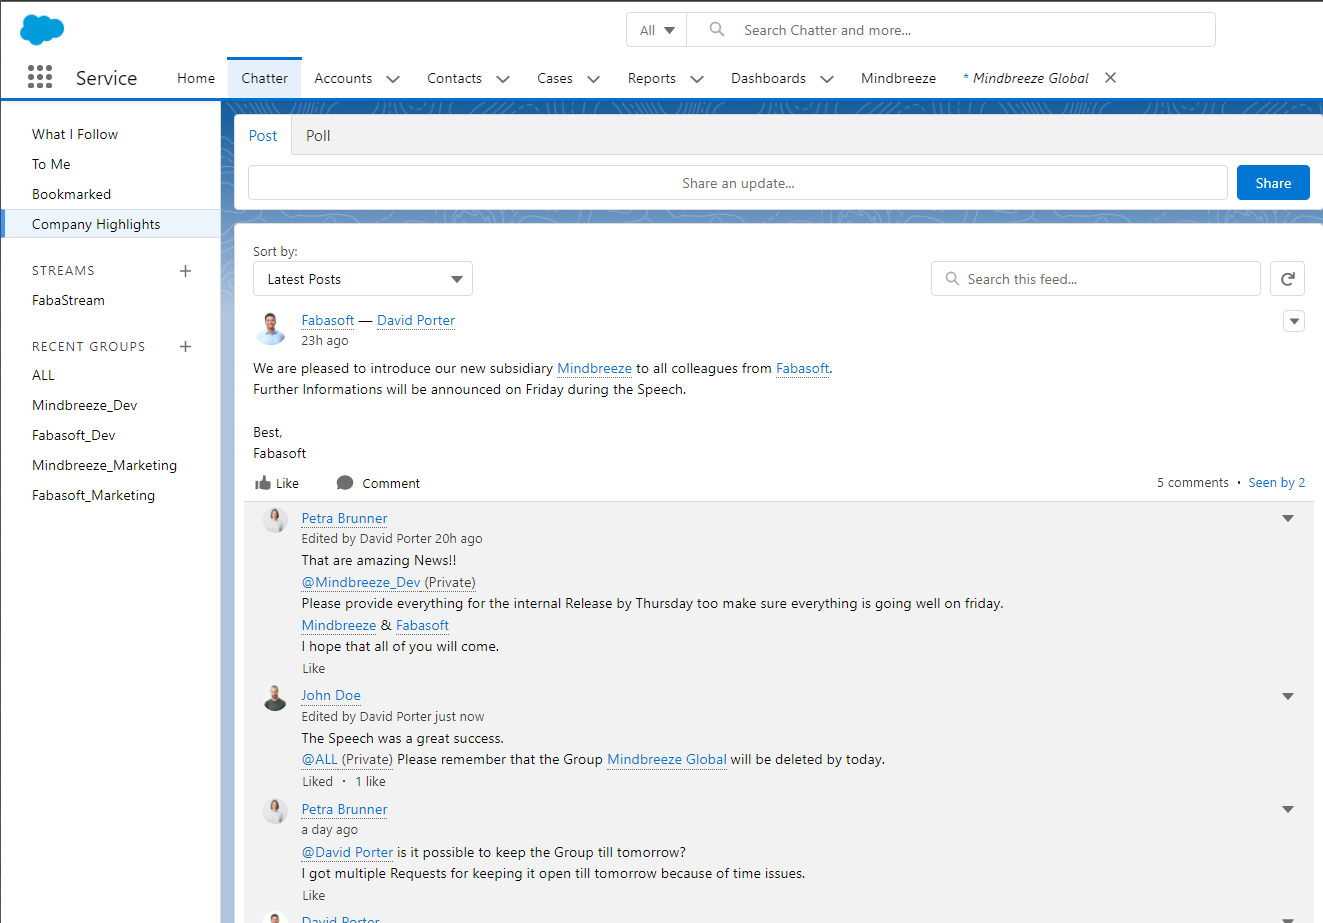Image resolution: width=1323 pixels, height=923 pixels.
Task: Open the post actions dropdown arrow
Action: [1294, 321]
